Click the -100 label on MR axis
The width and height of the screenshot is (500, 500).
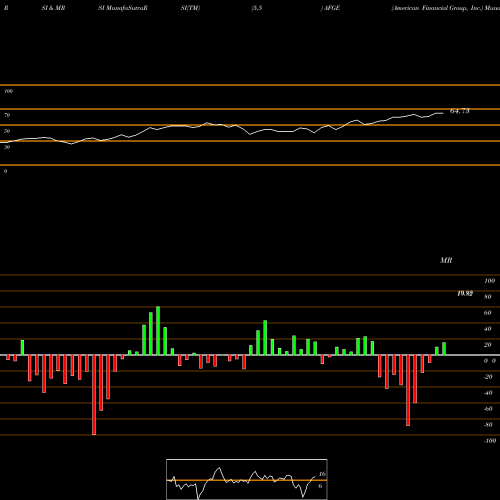pyautogui.click(x=490, y=441)
